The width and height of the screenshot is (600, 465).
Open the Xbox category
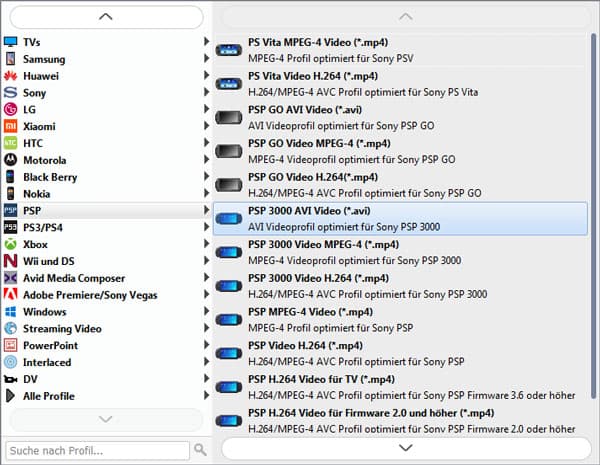tap(106, 244)
